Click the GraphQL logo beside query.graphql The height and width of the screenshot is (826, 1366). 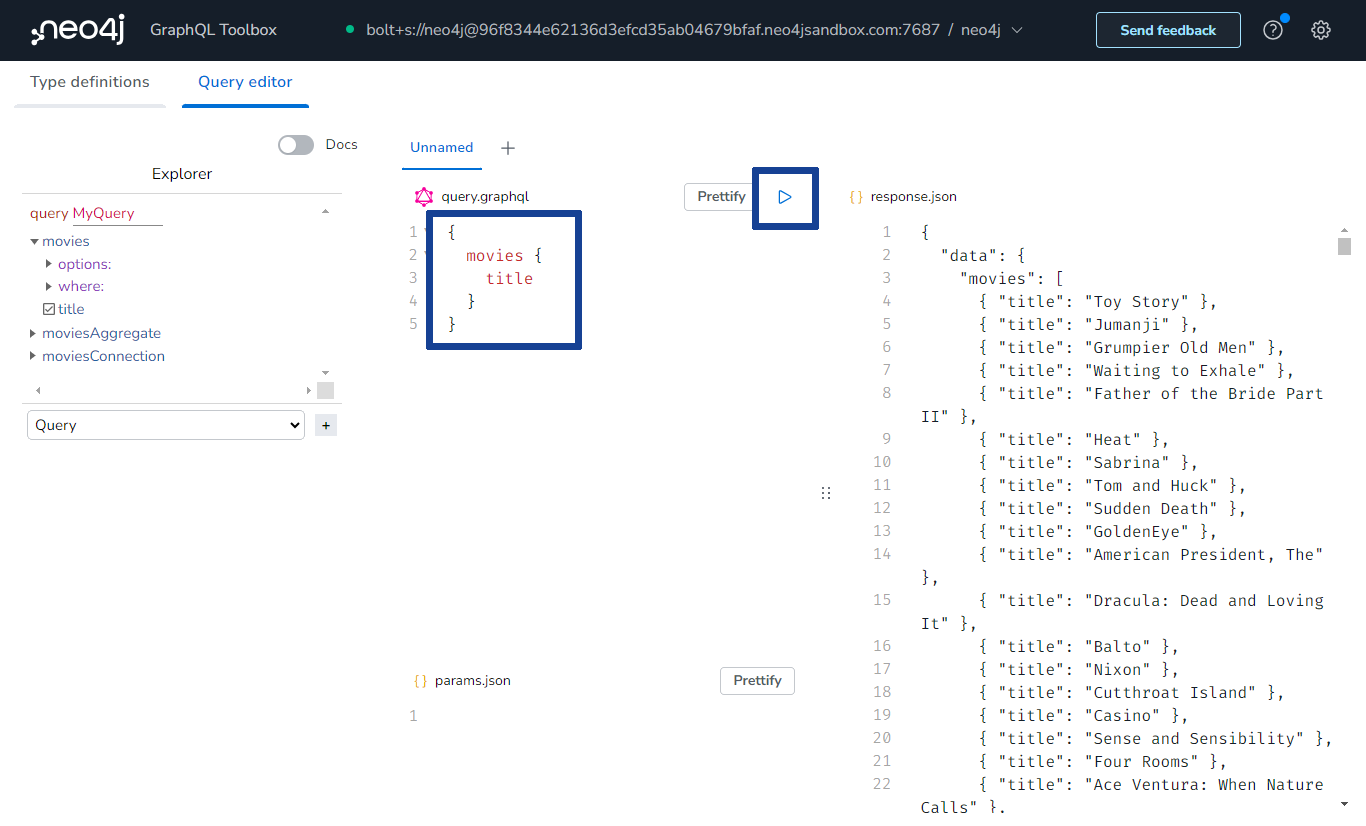point(423,196)
